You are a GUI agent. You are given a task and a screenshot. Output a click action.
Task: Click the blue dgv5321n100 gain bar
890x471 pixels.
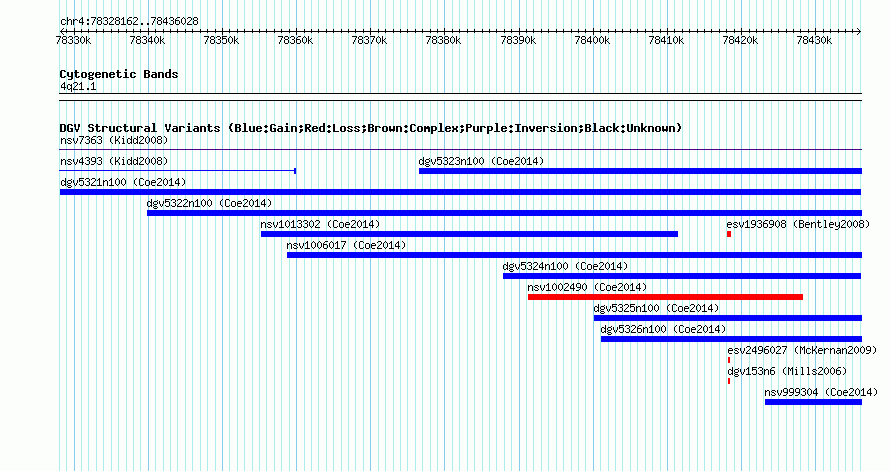460,192
